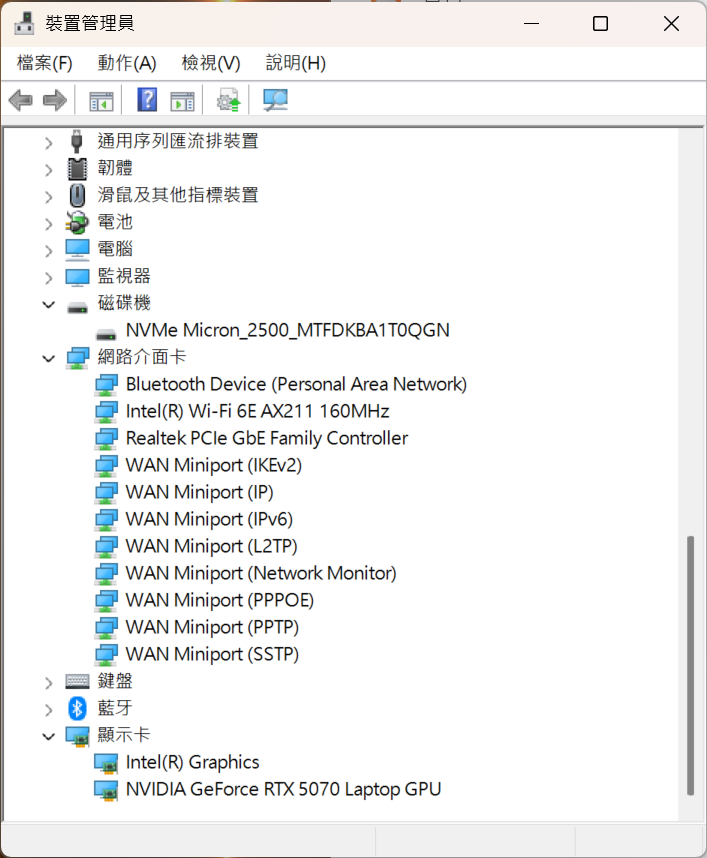
Task: Select WAN Miniport (L2TP)
Action: pyautogui.click(x=211, y=546)
